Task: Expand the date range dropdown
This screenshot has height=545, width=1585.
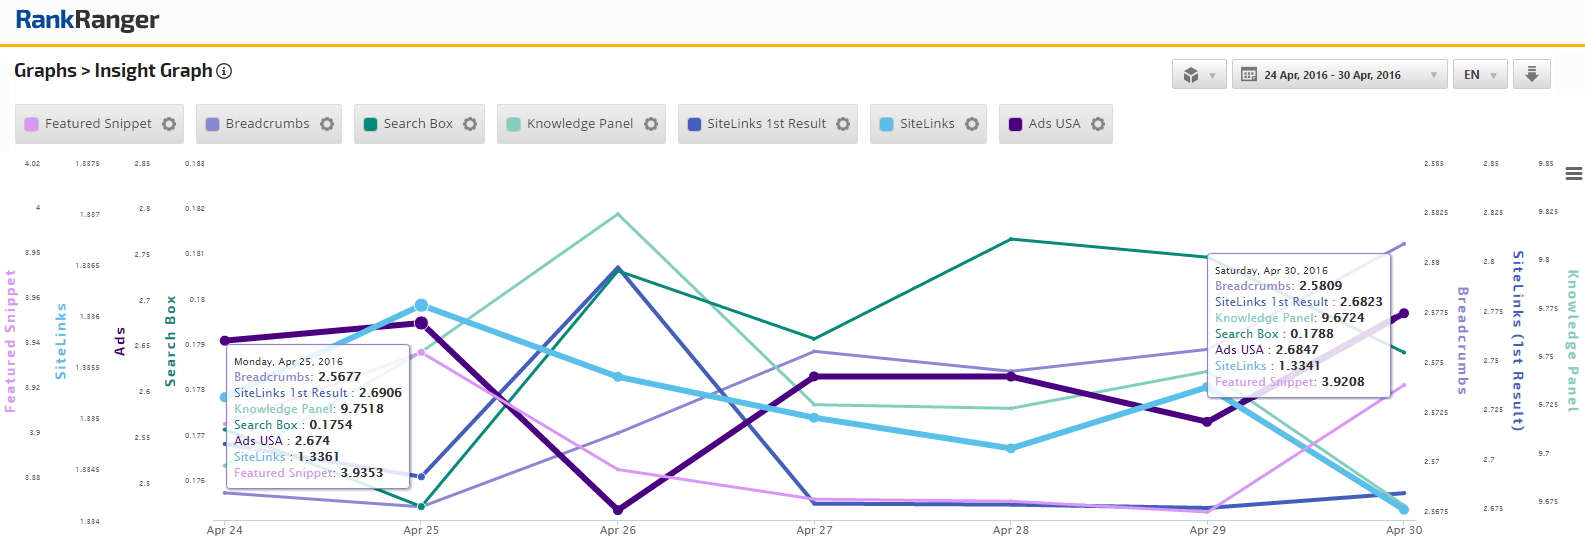Action: [1340, 75]
